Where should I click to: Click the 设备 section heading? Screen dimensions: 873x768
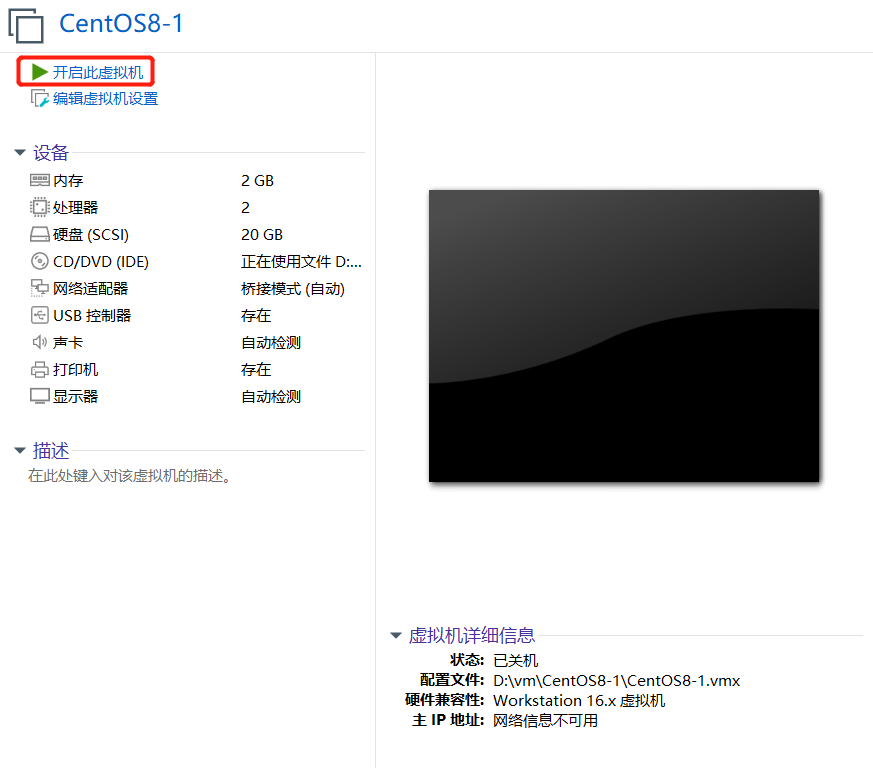[x=51, y=153]
